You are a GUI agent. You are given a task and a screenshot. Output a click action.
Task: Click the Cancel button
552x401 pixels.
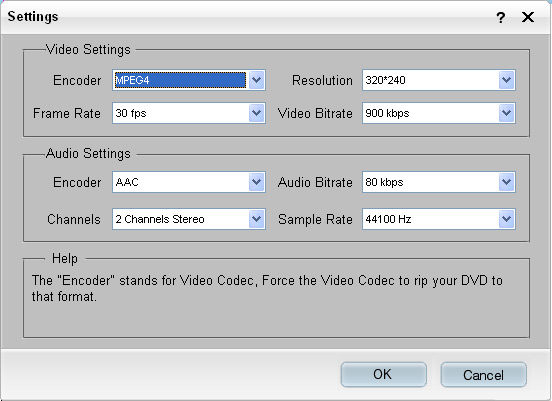(x=483, y=375)
